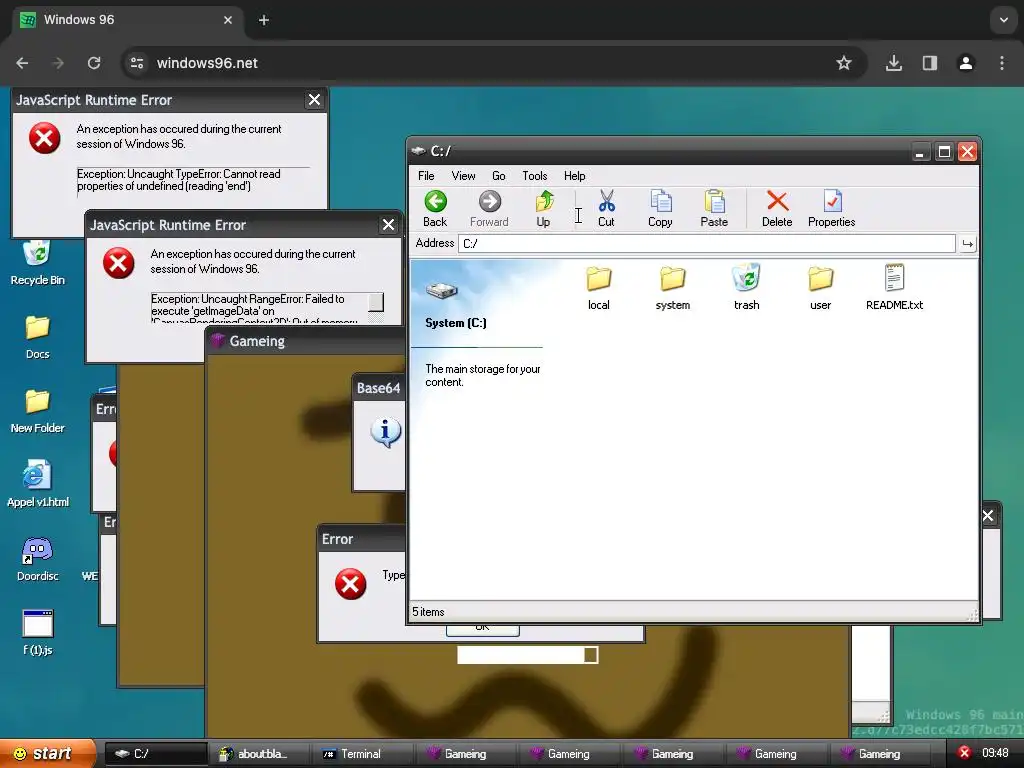
Task: Click the address bar Go arrow
Action: [x=967, y=244]
